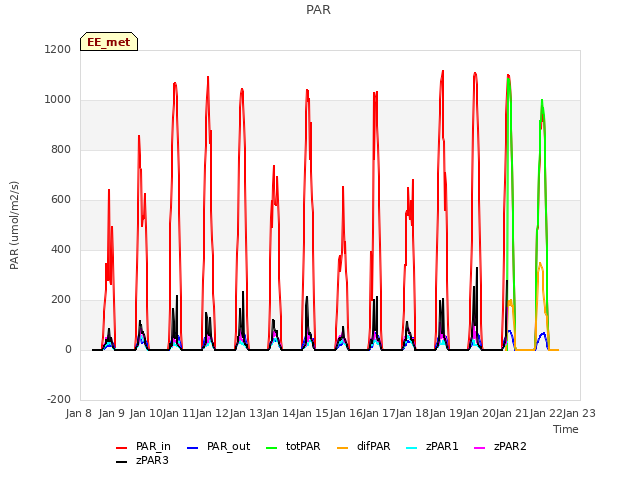Click the Time x-axis label
This screenshot has width=640, height=480.
click(x=566, y=429)
